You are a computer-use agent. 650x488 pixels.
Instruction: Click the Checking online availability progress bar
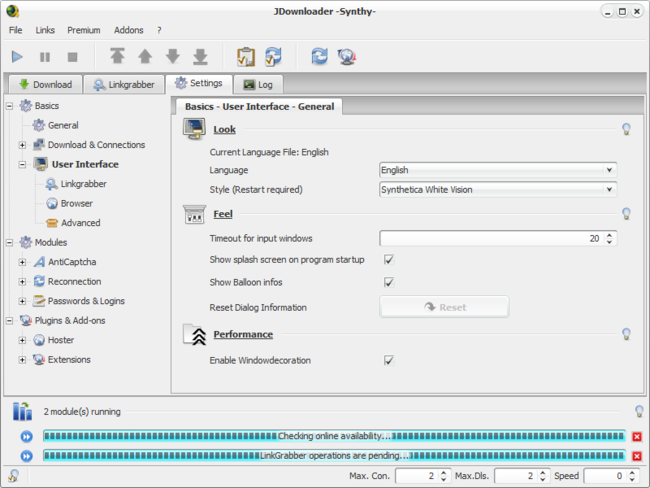[x=334, y=436]
